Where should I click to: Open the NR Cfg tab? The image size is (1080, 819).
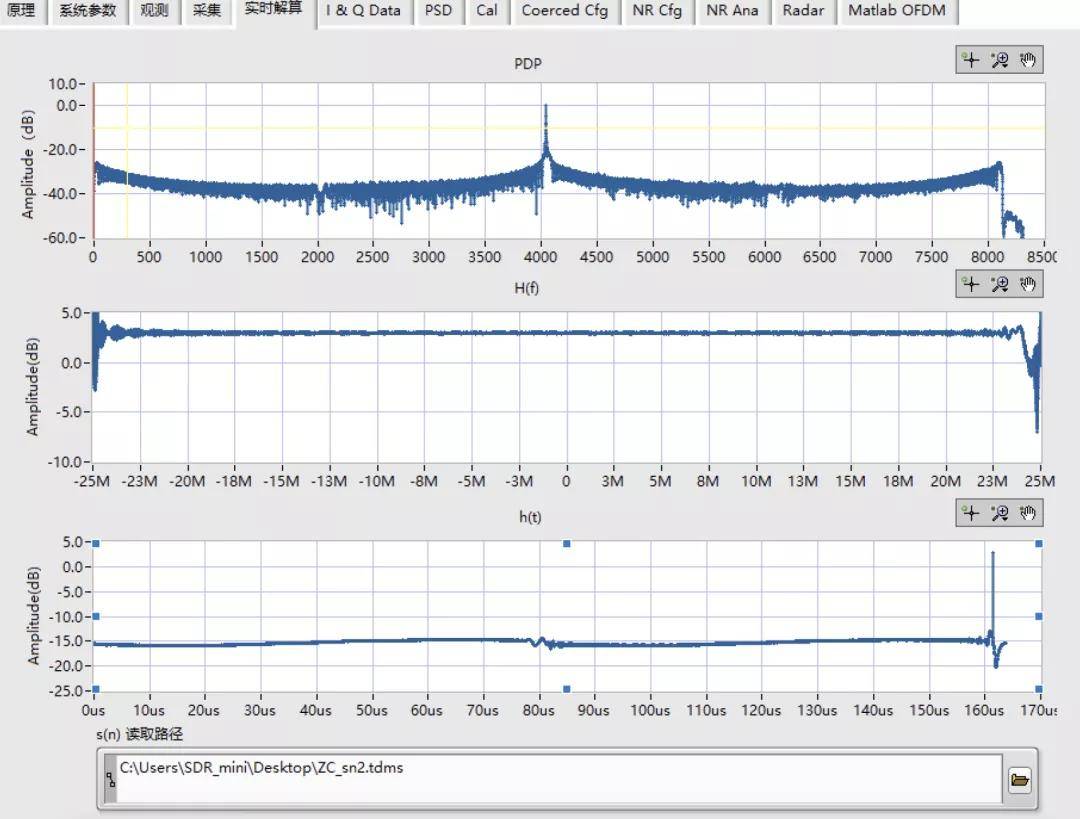(657, 11)
